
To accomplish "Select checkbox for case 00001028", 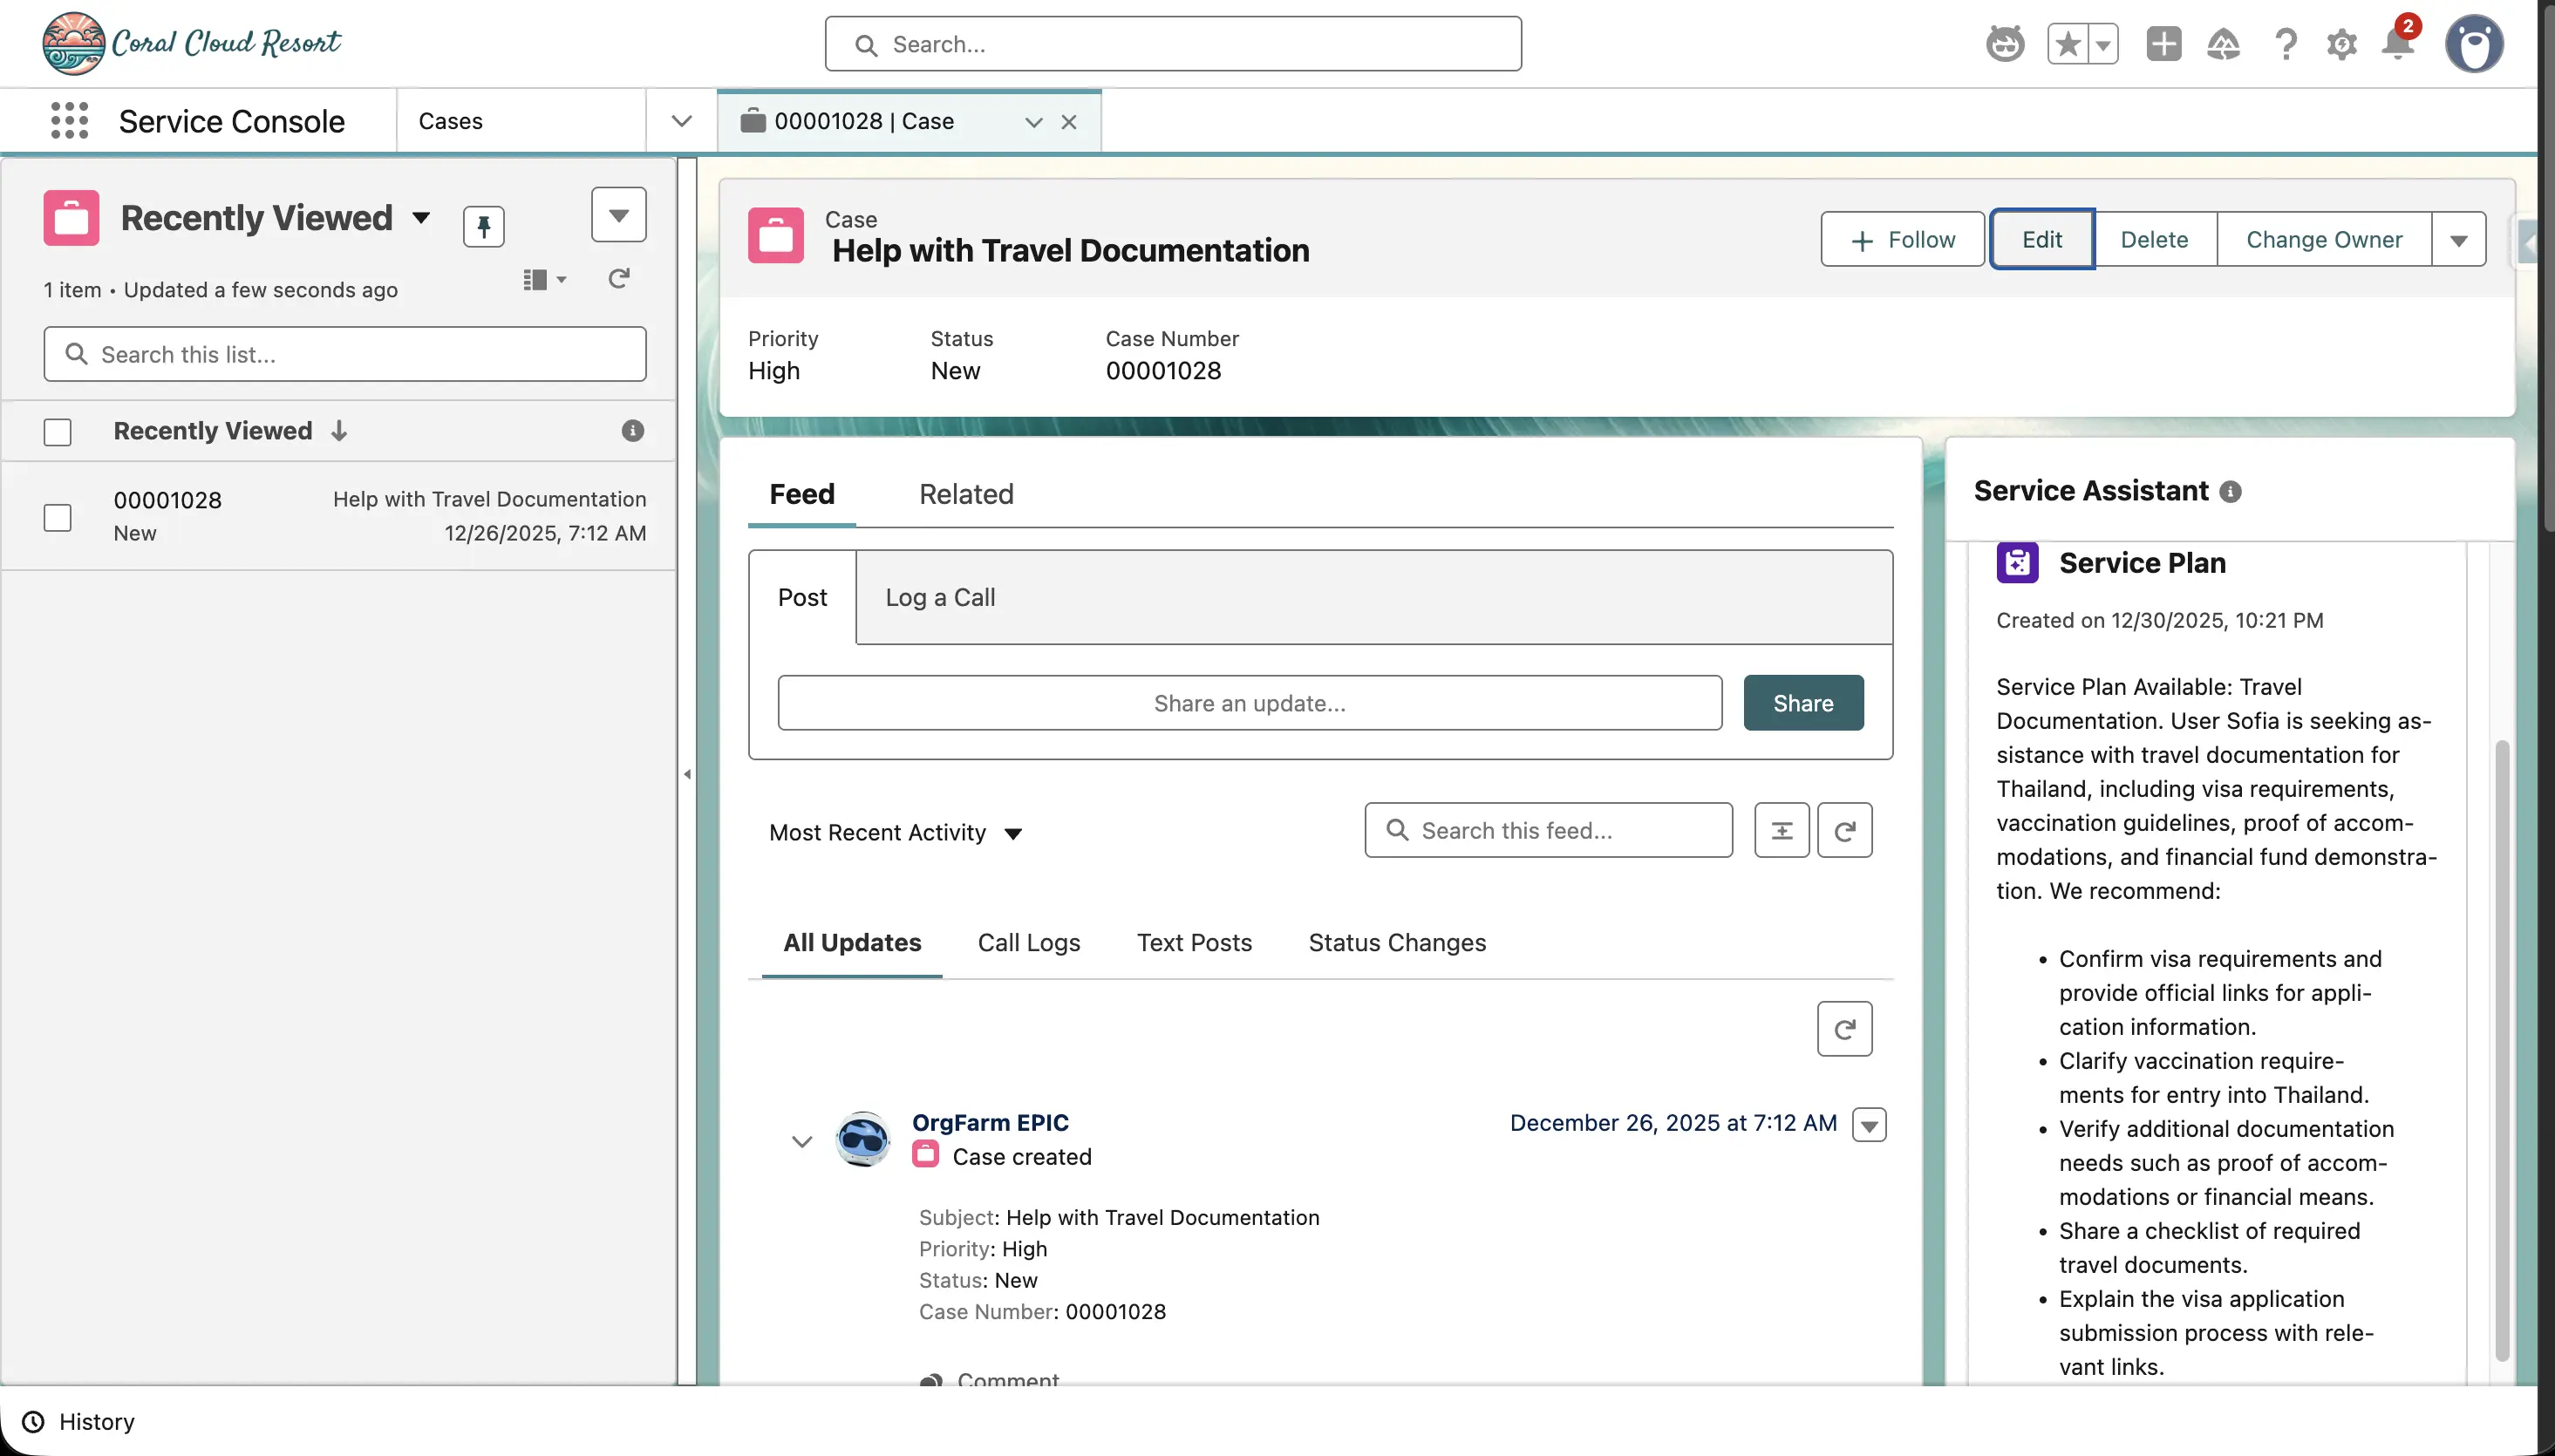I will click(x=57, y=517).
